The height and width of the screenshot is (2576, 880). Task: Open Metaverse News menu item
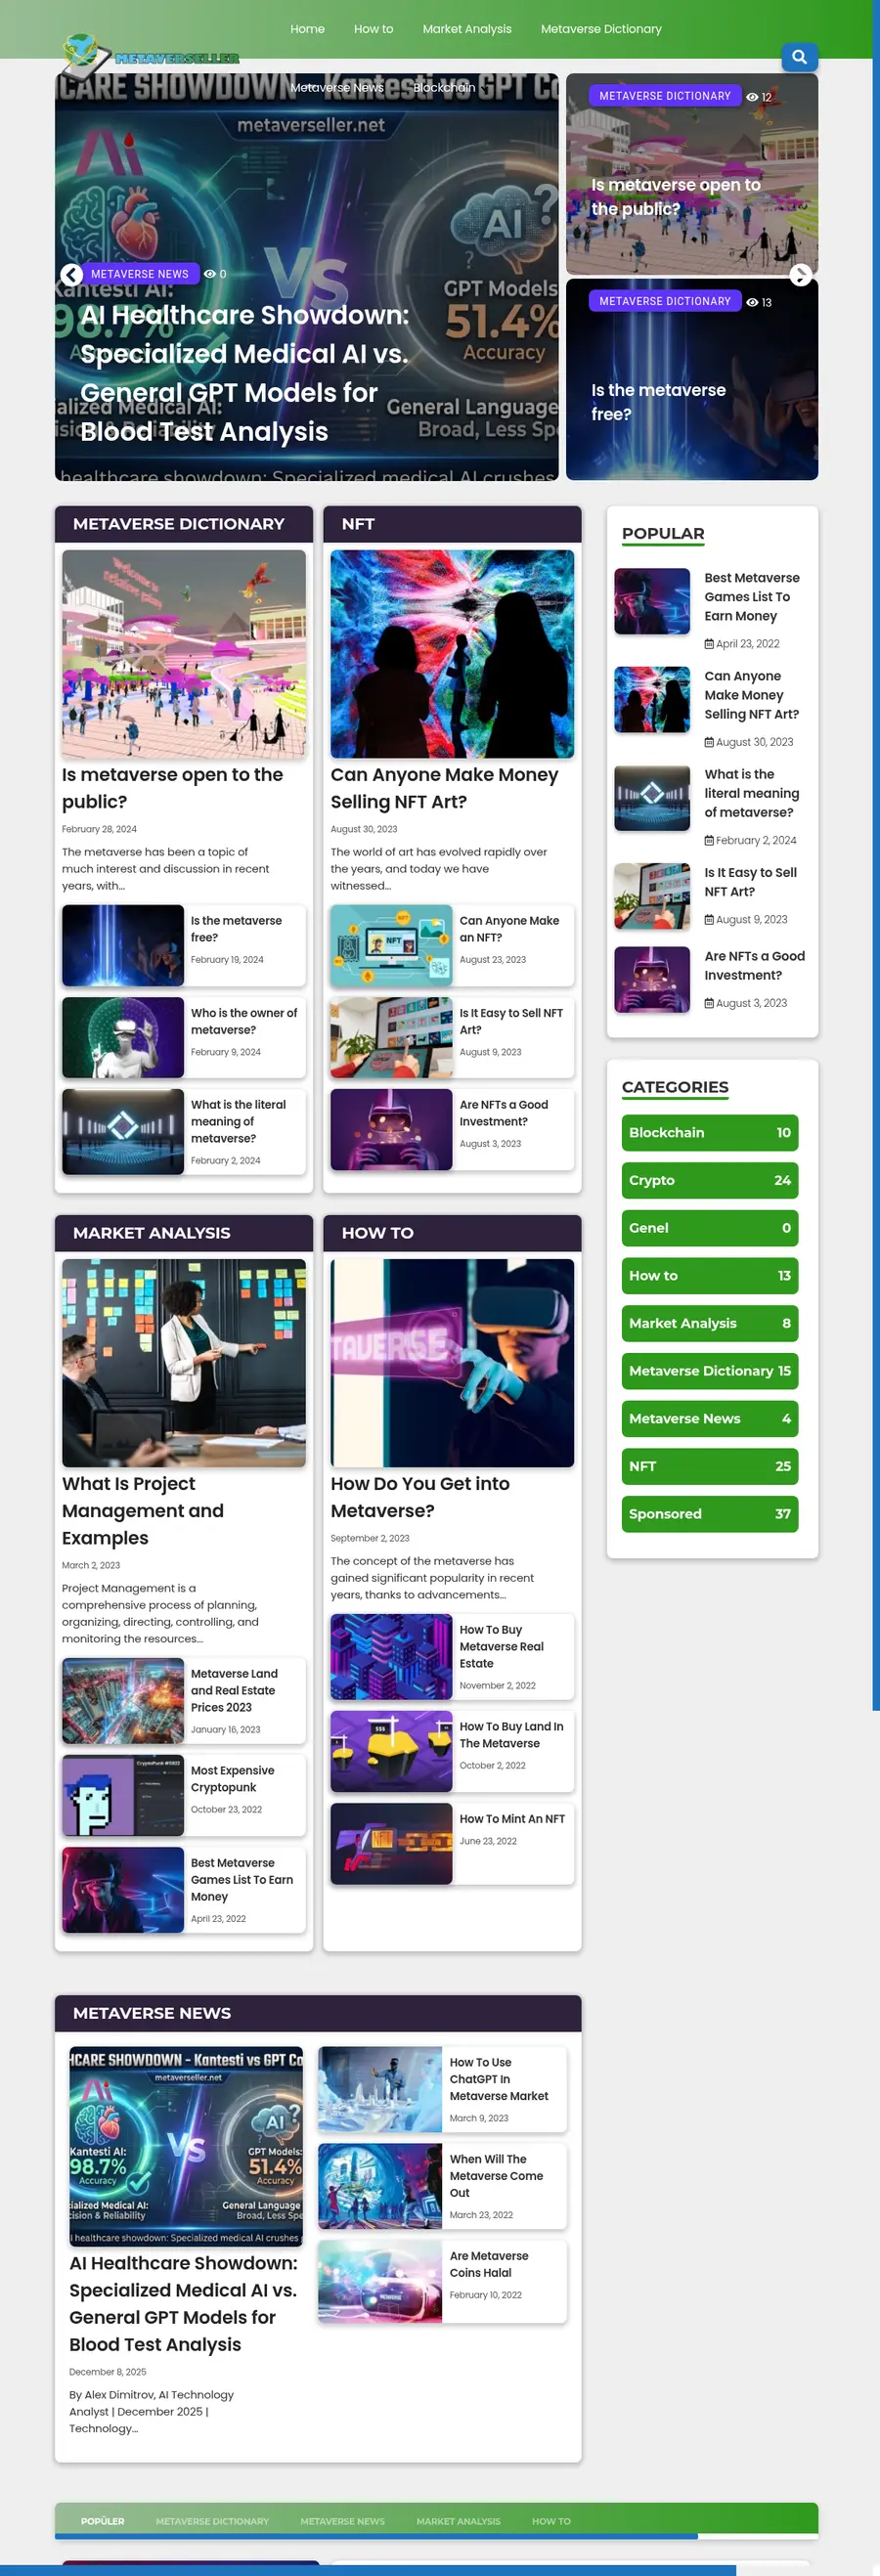click(337, 88)
